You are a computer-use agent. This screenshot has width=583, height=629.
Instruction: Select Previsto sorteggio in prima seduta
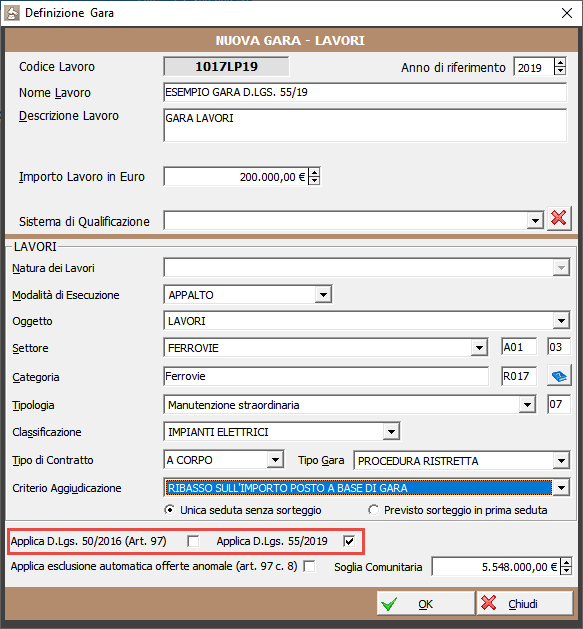point(374,510)
